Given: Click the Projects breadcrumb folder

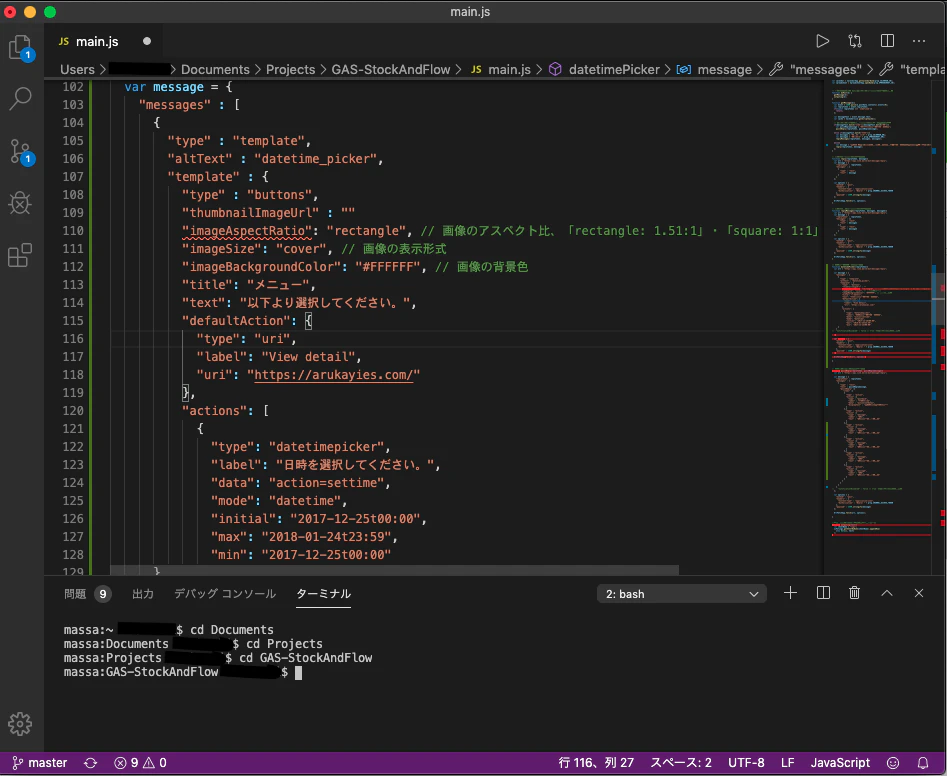Looking at the screenshot, I should (291, 69).
